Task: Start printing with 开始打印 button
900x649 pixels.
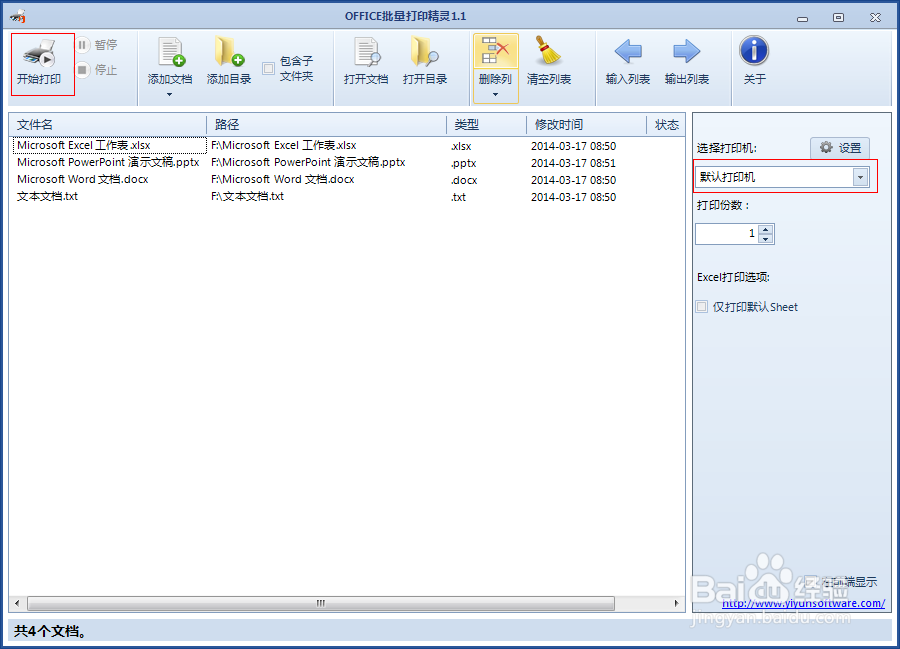Action: (40, 64)
